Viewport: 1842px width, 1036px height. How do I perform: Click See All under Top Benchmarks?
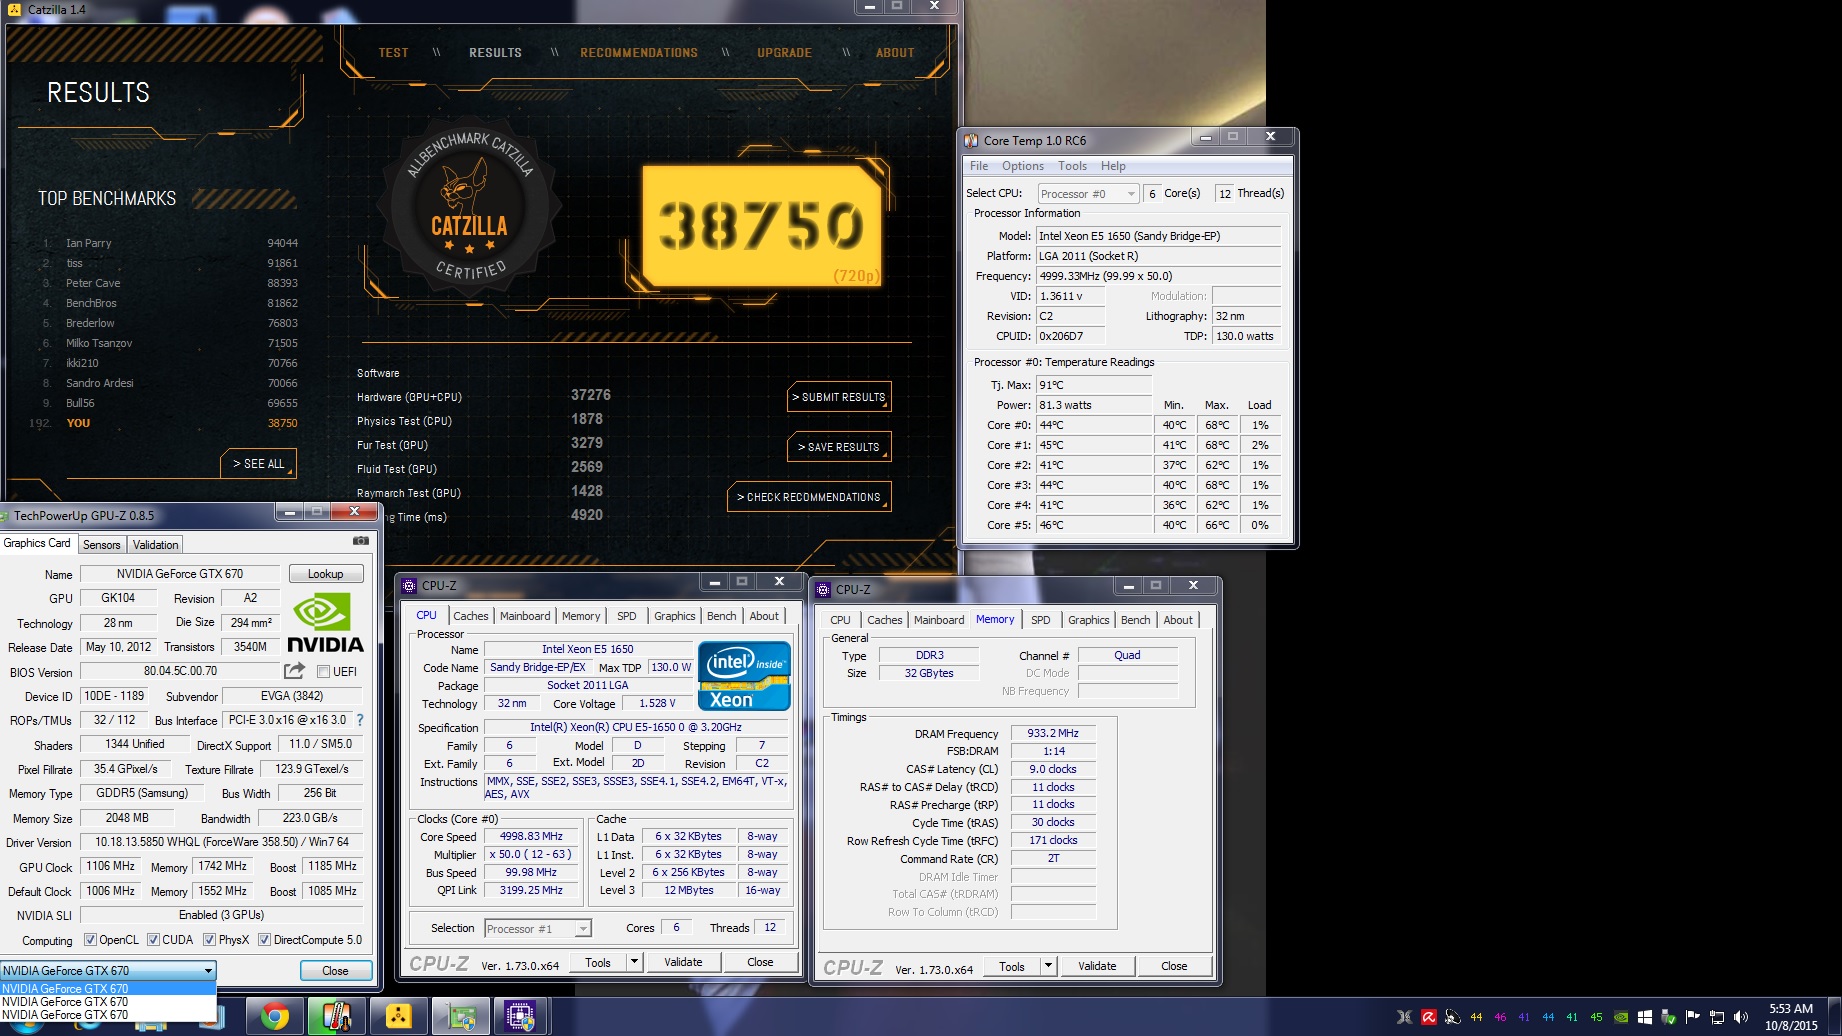click(x=258, y=464)
